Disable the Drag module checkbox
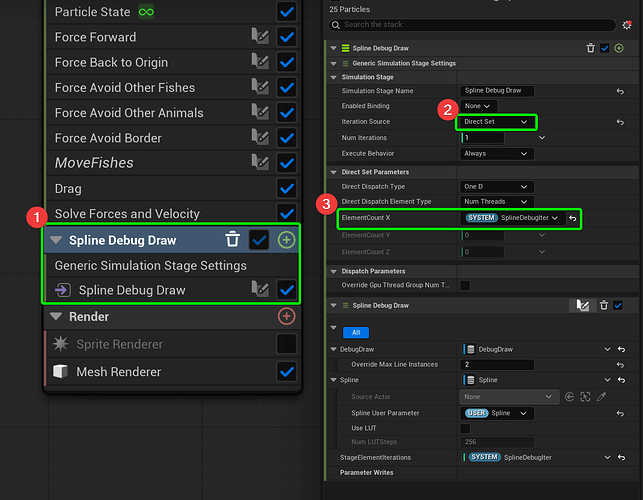Image resolution: width=643 pixels, height=500 pixels. click(286, 188)
